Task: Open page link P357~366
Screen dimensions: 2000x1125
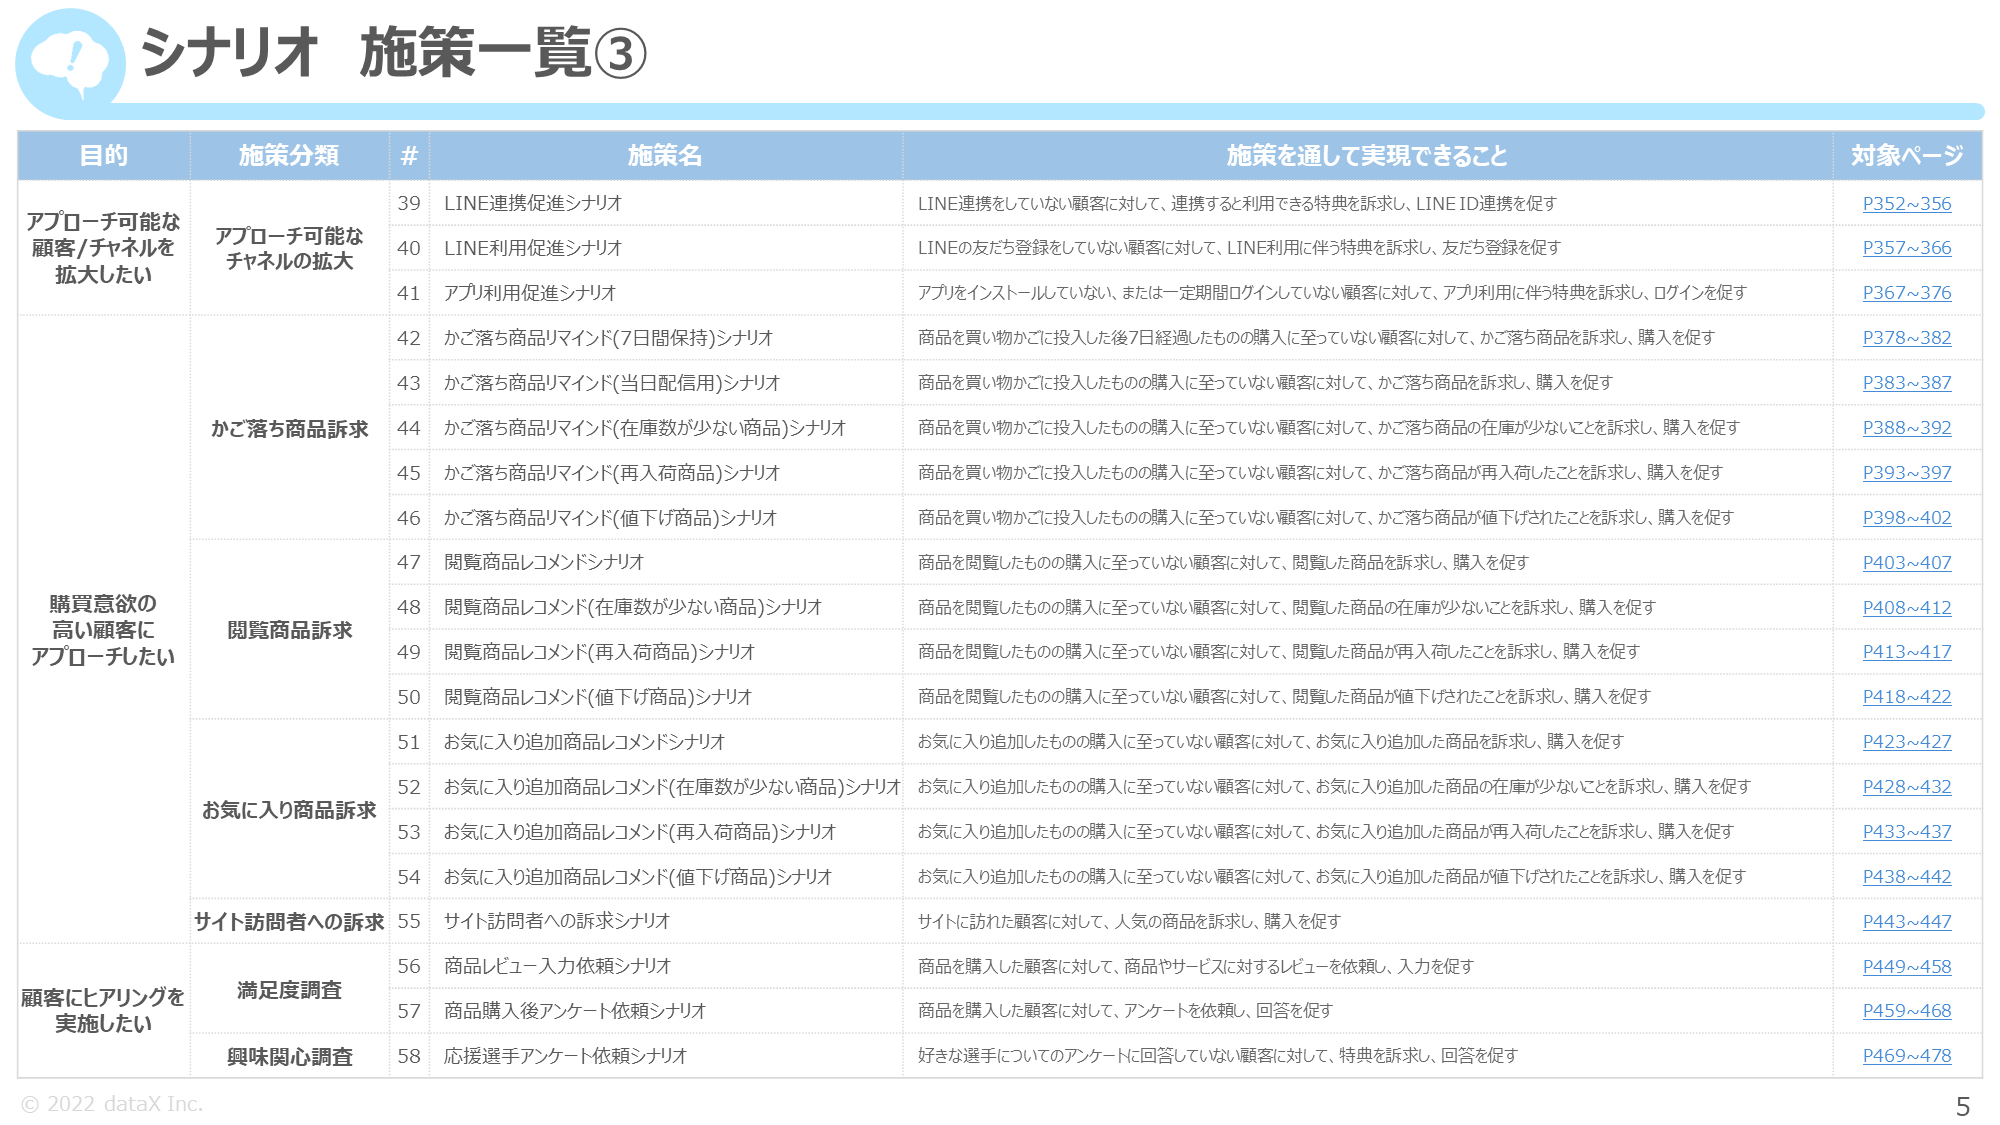Action: point(1906,248)
